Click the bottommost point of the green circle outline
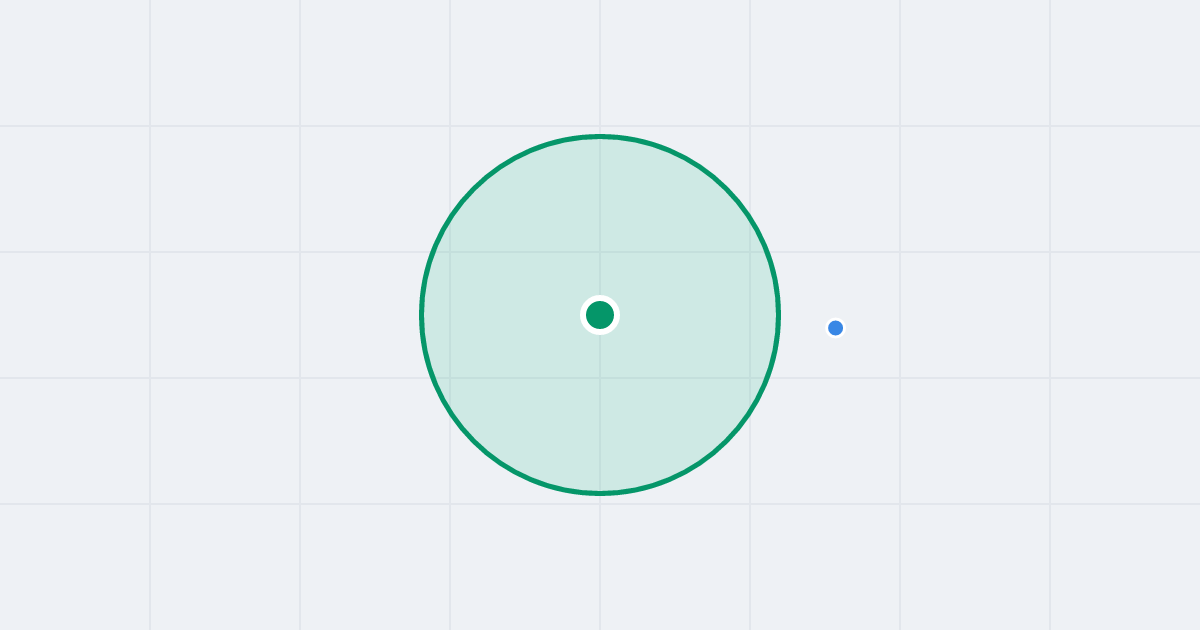This screenshot has height=630, width=1200. 600,493
